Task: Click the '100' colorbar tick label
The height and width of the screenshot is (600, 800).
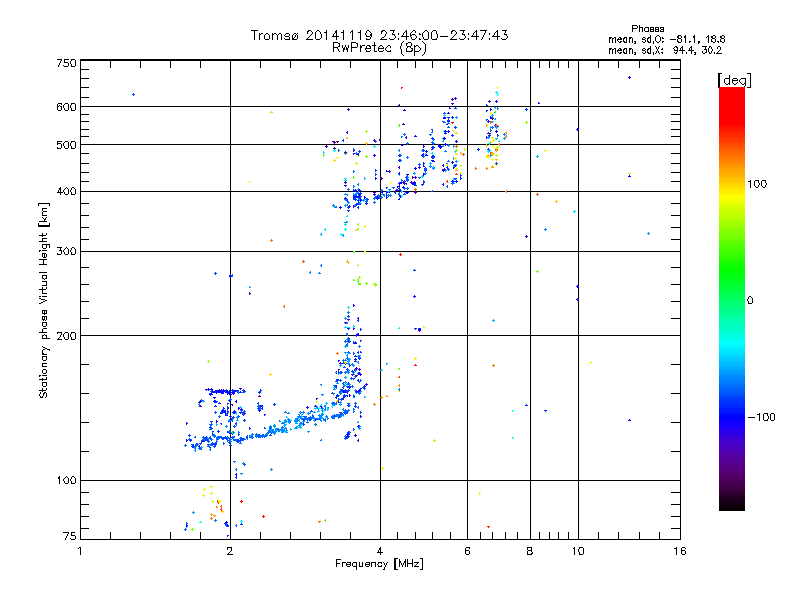Action: pyautogui.click(x=757, y=184)
